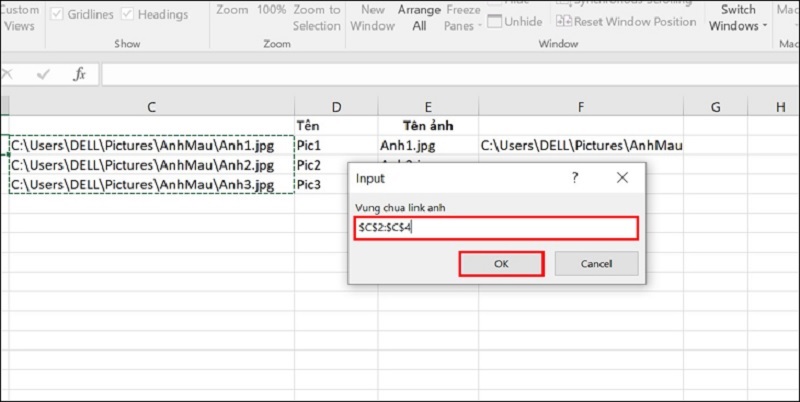Screen dimensions: 800x402
Task: Click the 100% zoom button
Action: (x=271, y=11)
